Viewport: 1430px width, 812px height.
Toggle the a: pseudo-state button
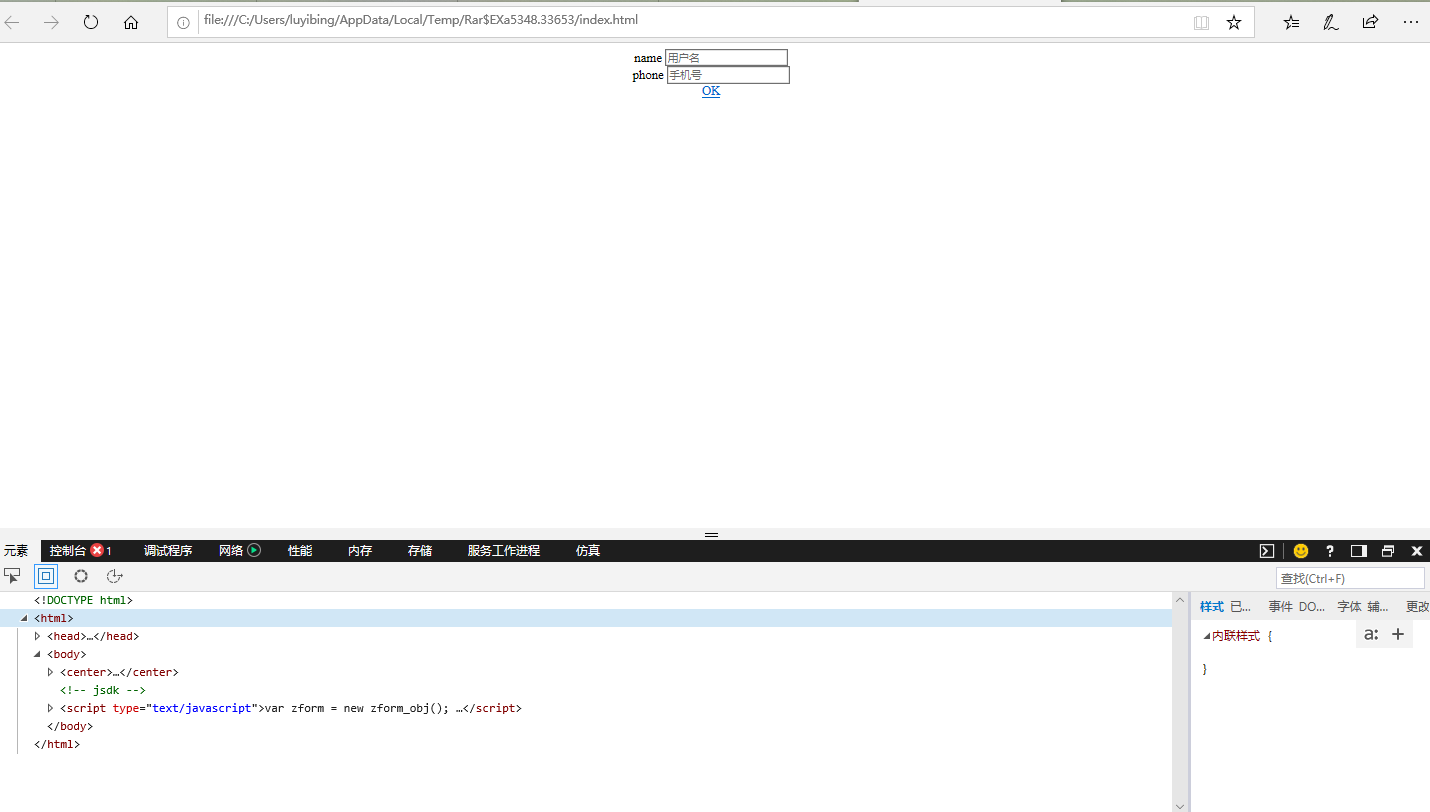point(1371,634)
